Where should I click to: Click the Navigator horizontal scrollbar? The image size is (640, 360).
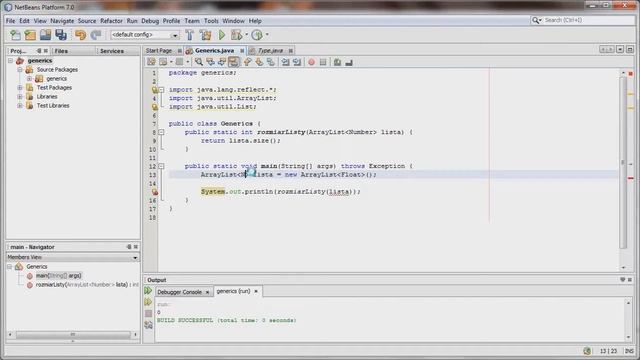coord(73,334)
